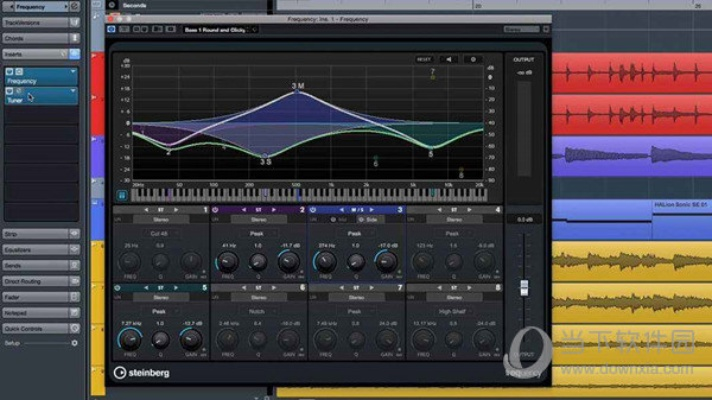Viewport: 712px width, 400px height.
Task: Click the band 5 Q knob
Action: pos(159,340)
